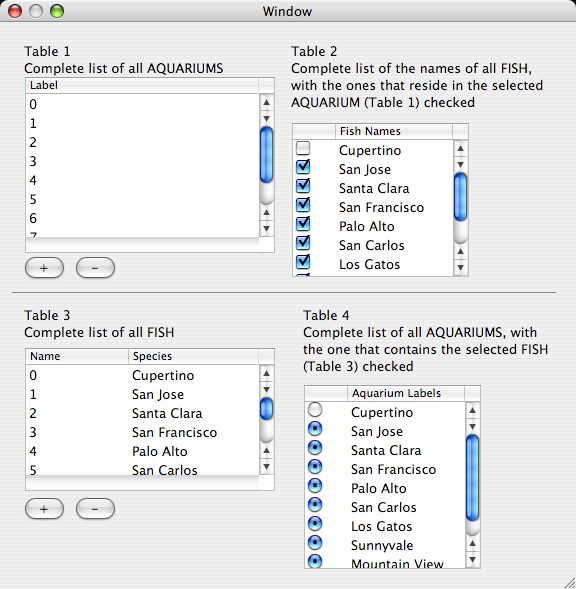
Task: Select aquarium row 1 in Table 1
Action: pyautogui.click(x=142, y=123)
